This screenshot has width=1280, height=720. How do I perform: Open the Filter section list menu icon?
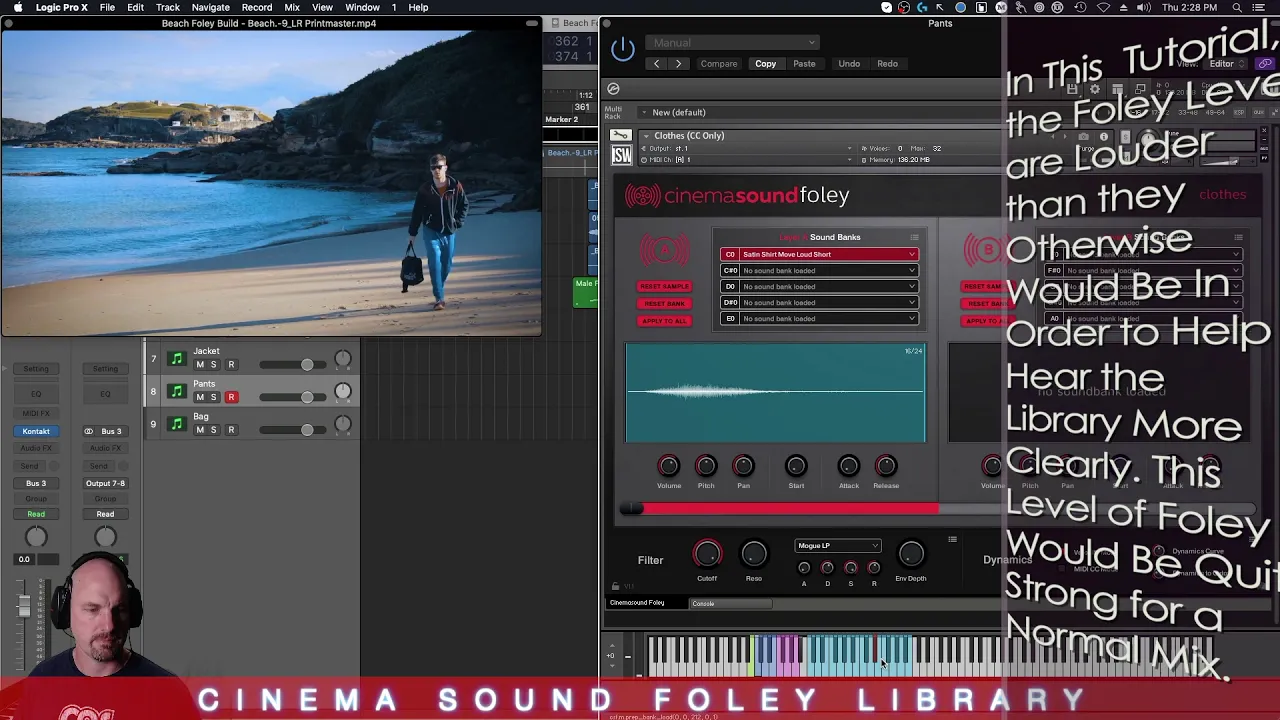coord(952,540)
